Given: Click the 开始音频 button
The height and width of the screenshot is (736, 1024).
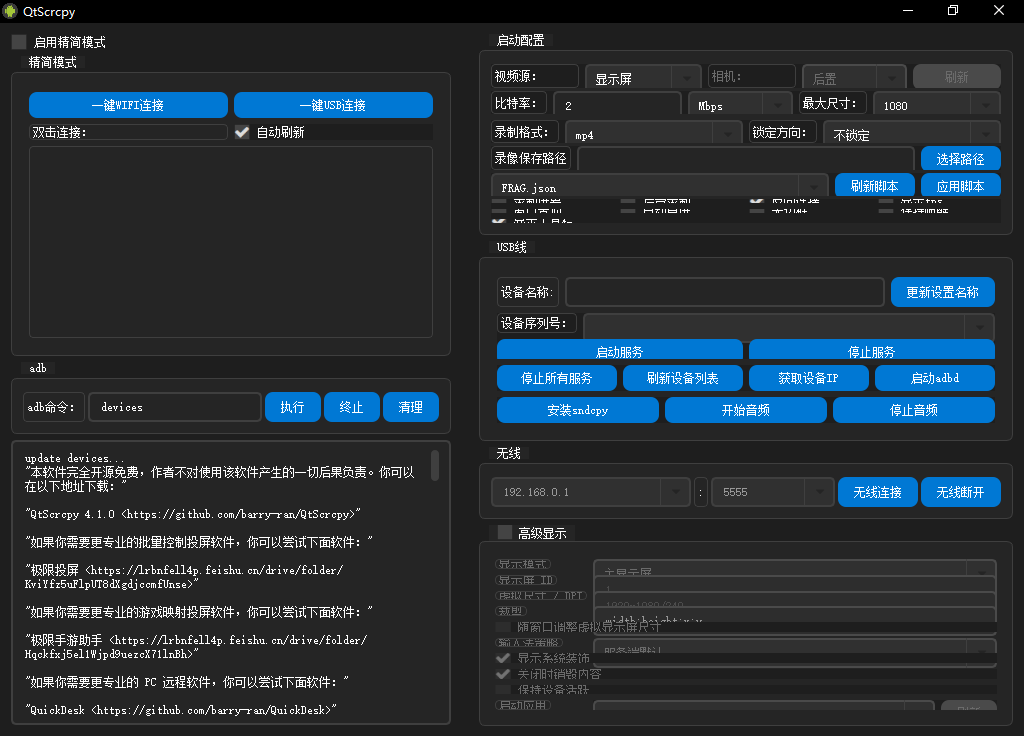Looking at the screenshot, I should [x=746, y=410].
